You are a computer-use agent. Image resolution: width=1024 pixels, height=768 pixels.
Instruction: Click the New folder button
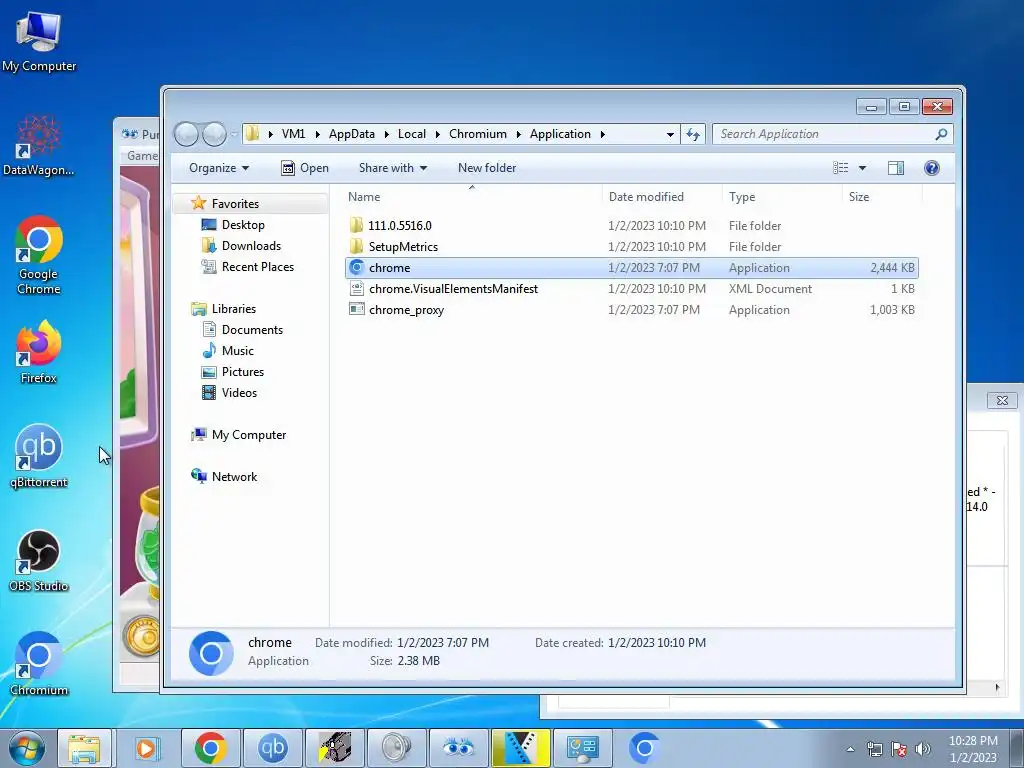[487, 168]
